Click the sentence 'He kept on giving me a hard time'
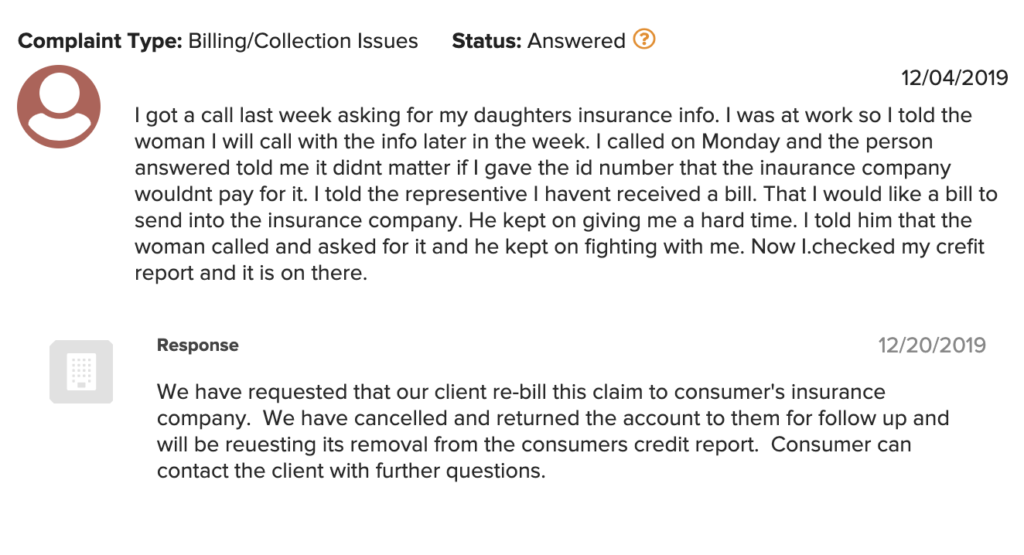The image size is (1024, 555). pyautogui.click(x=632, y=220)
